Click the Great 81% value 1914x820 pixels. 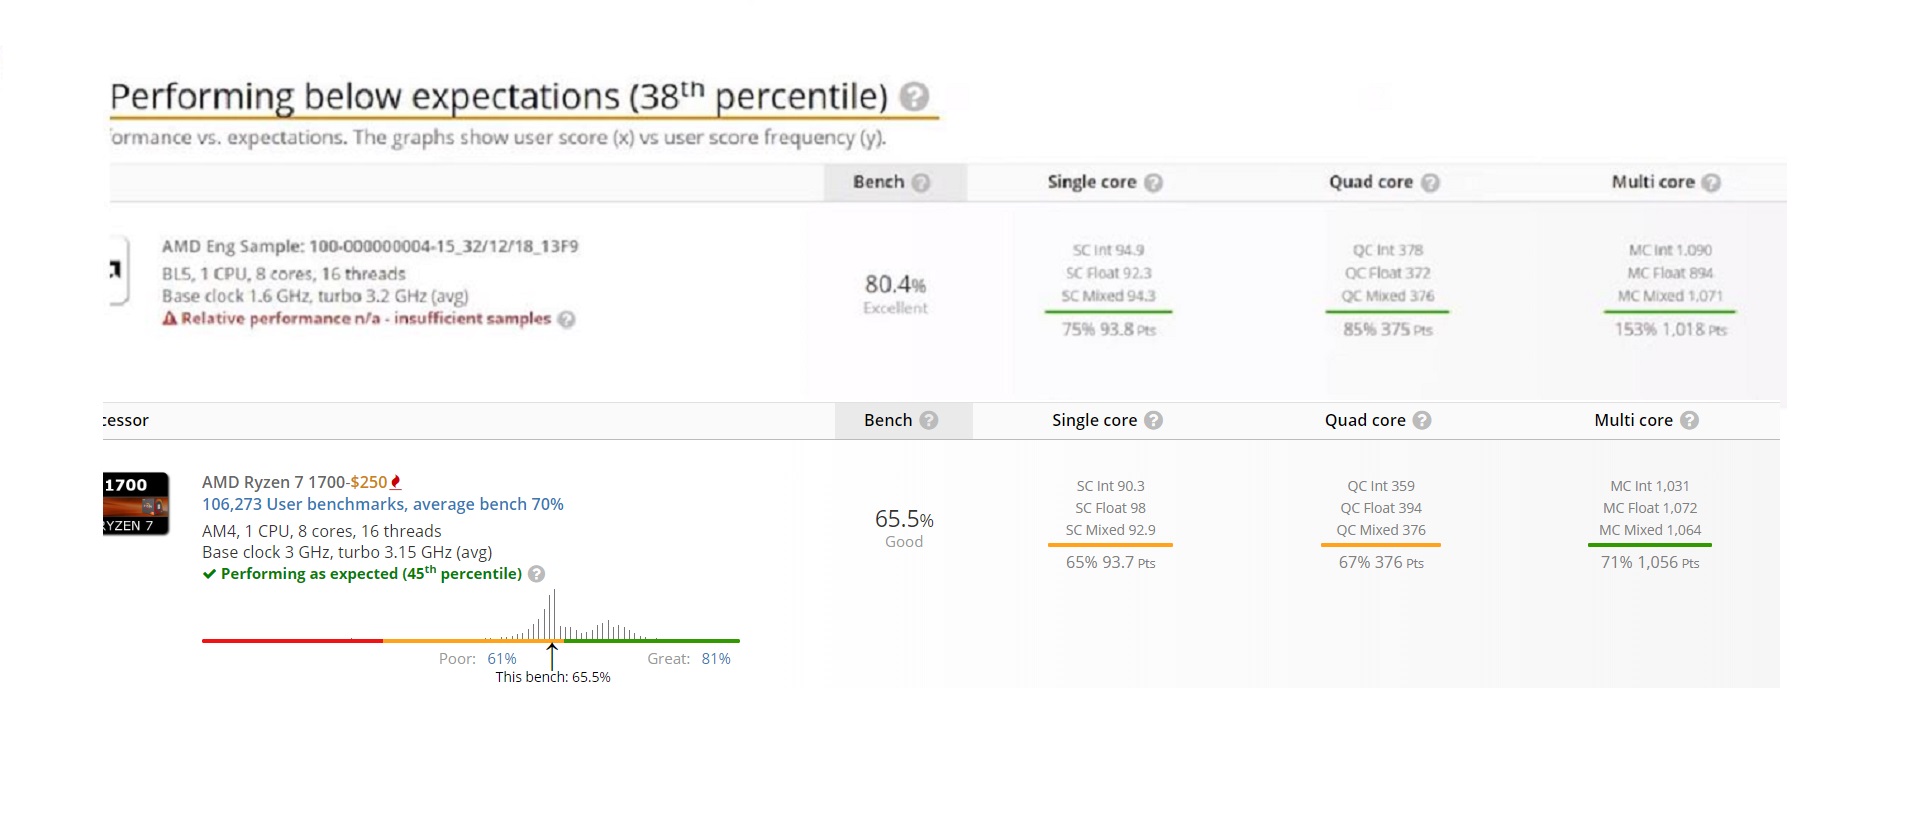pyautogui.click(x=716, y=659)
